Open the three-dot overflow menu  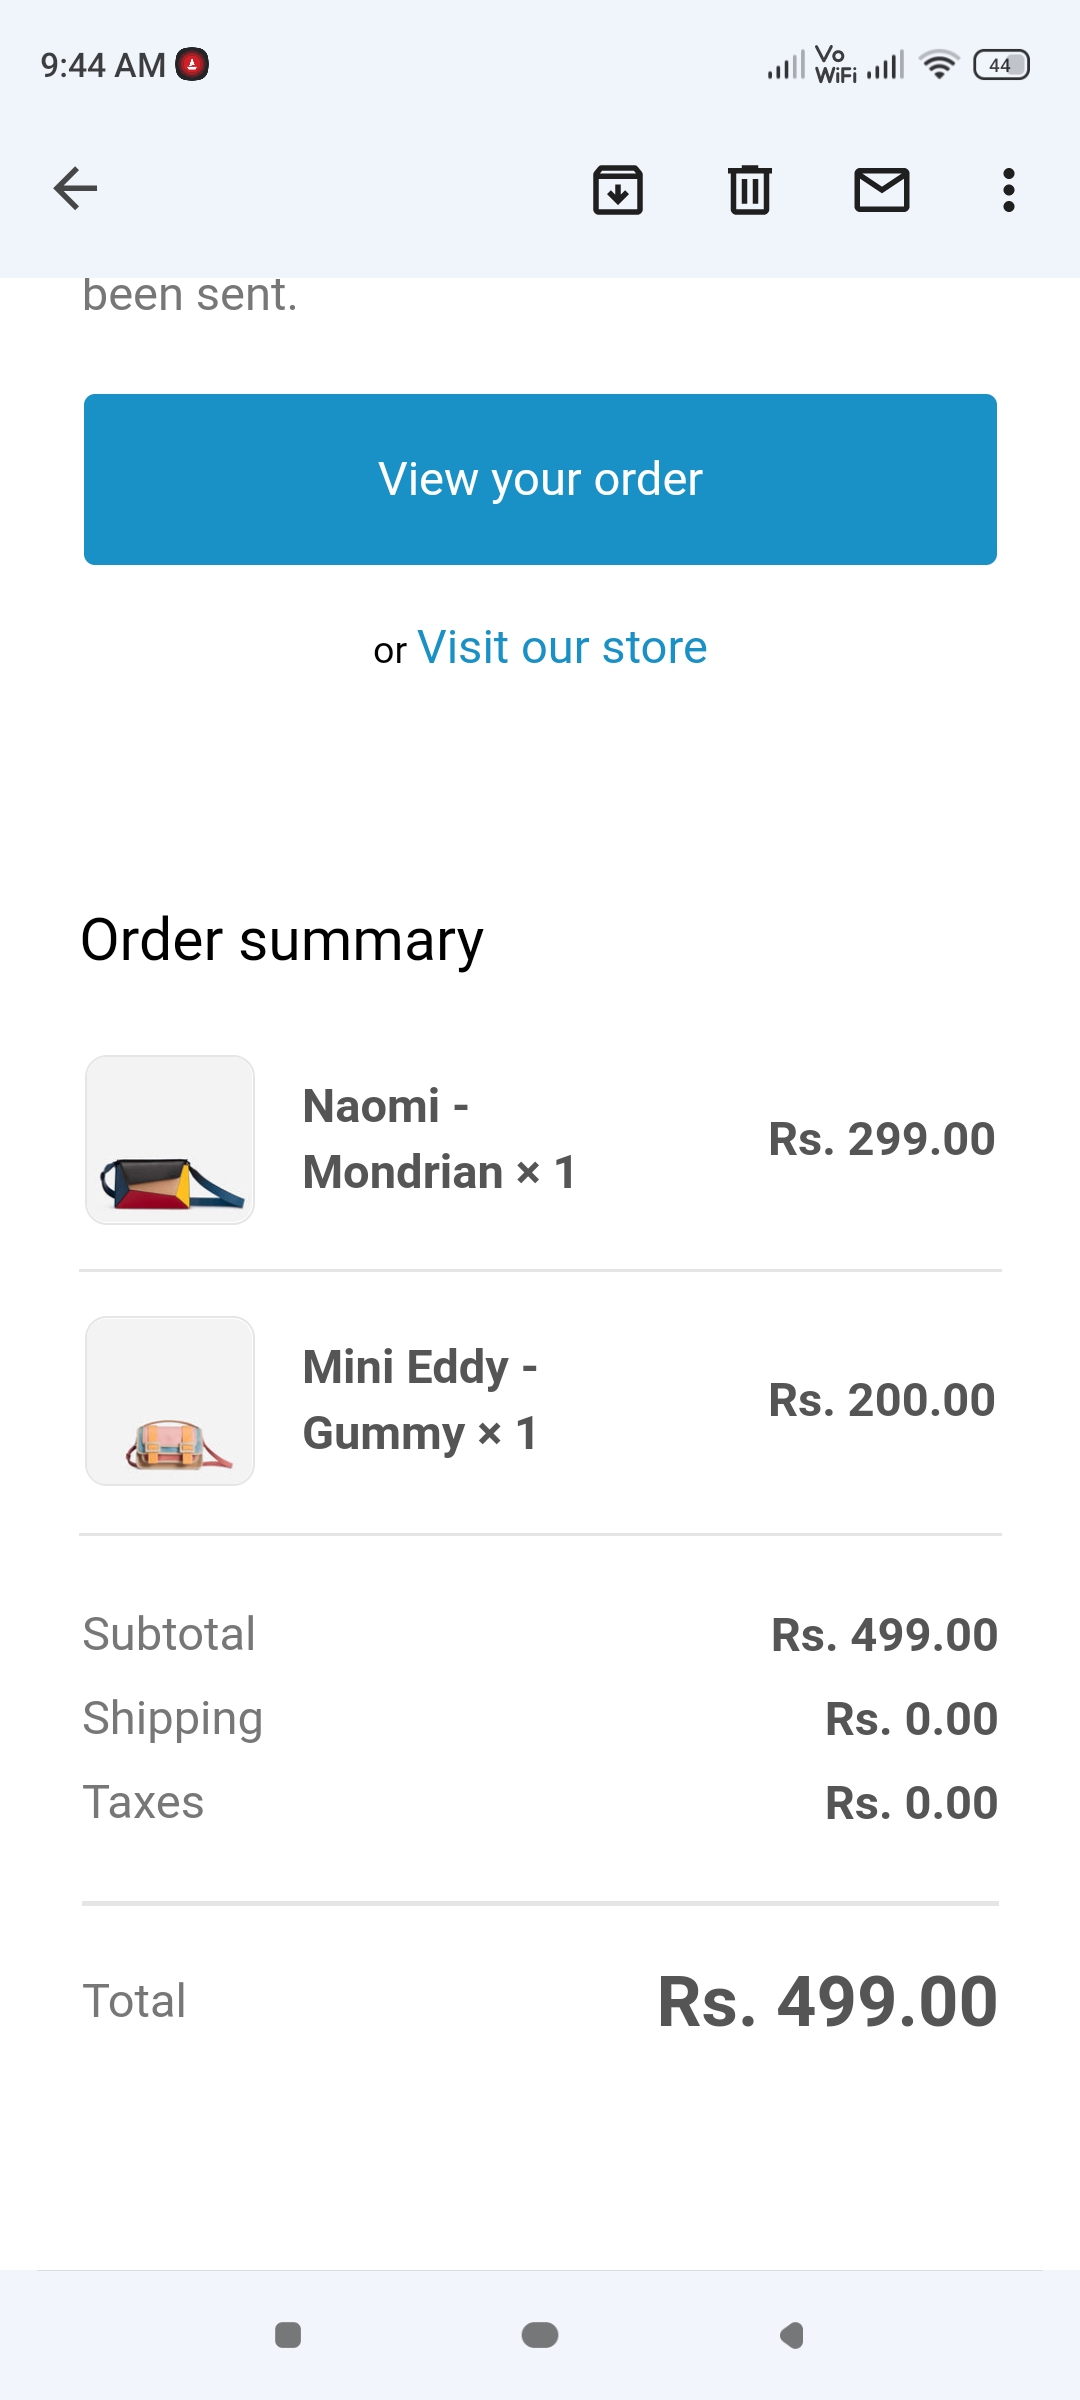(x=1008, y=189)
